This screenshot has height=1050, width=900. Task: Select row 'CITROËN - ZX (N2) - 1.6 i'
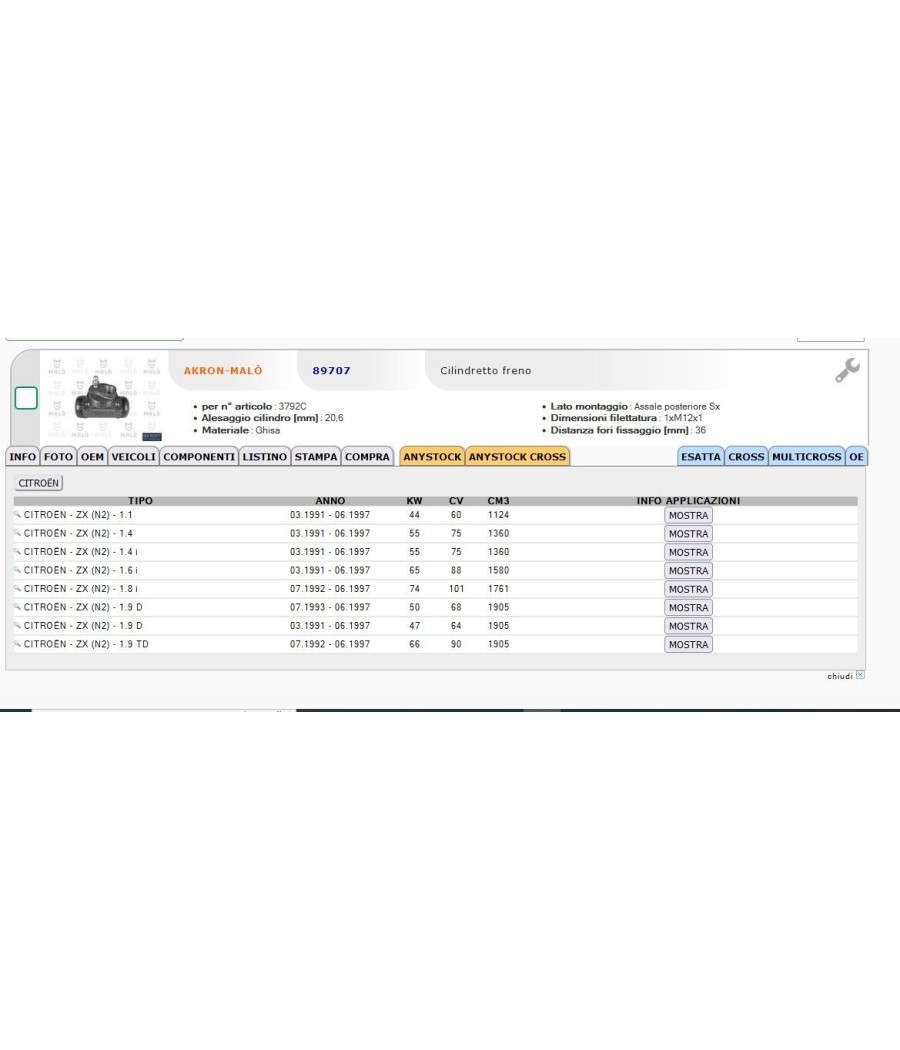pyautogui.click(x=435, y=571)
